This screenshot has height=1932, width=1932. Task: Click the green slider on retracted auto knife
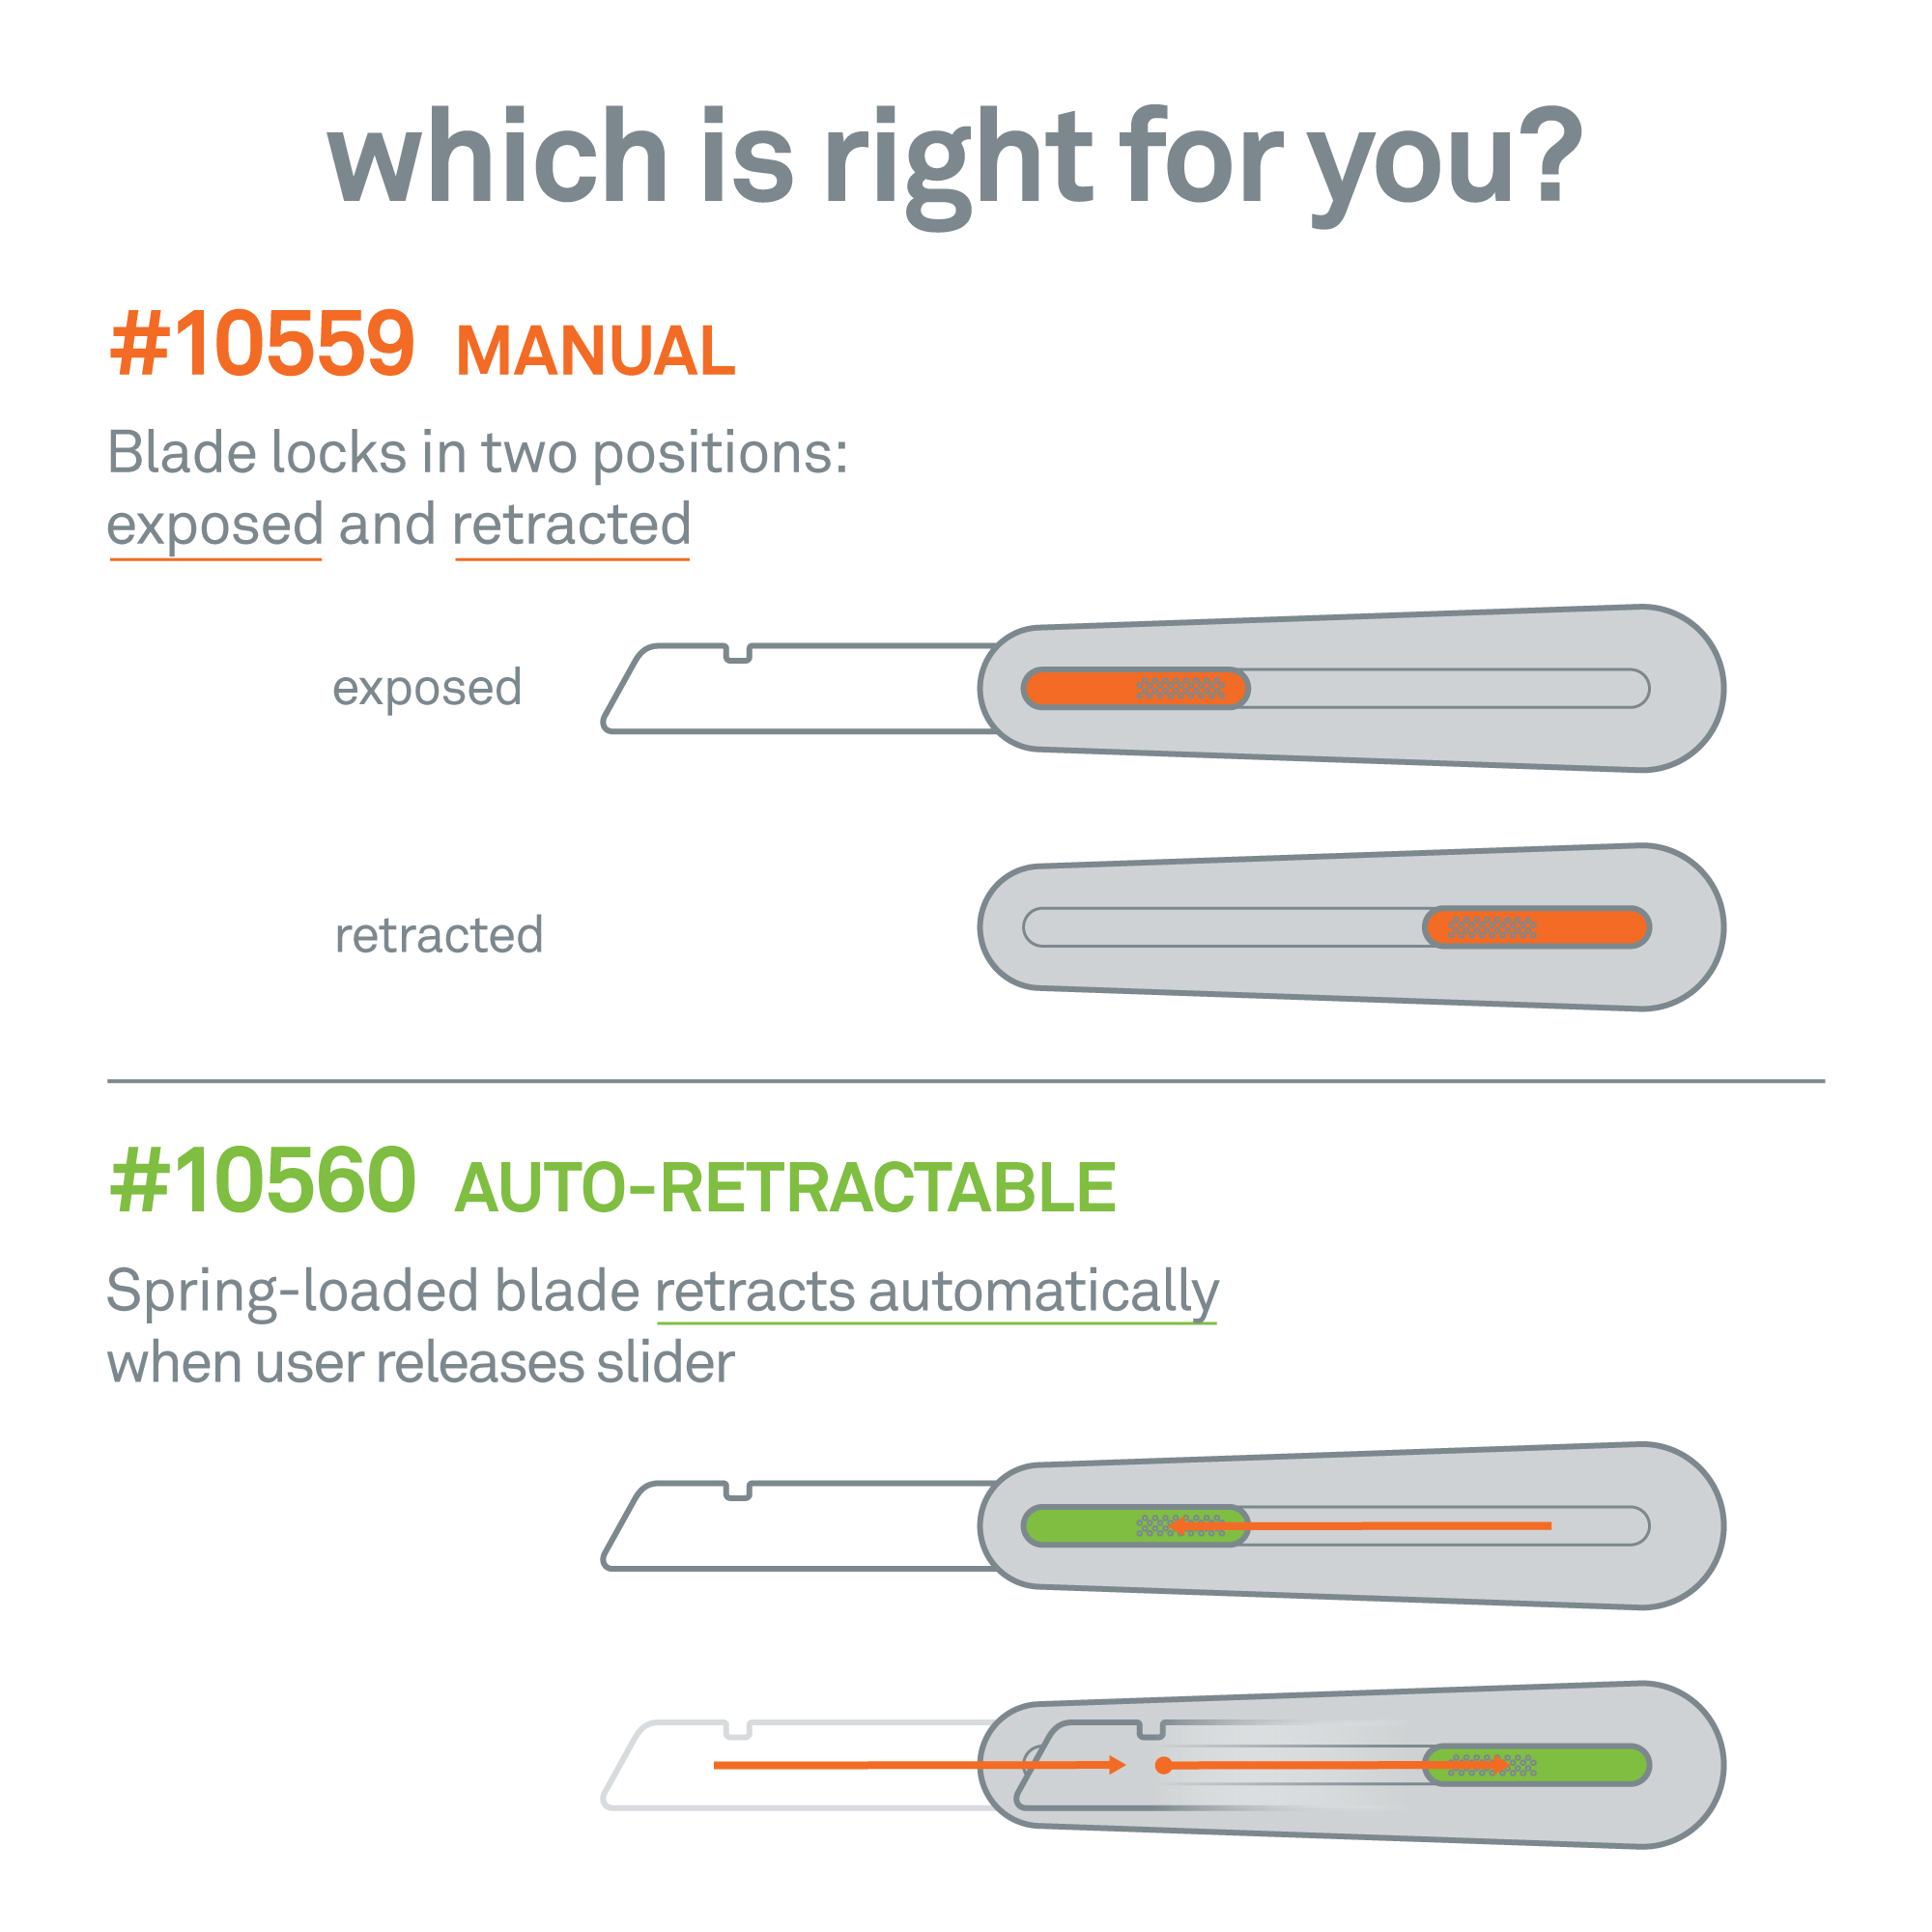(1536, 1765)
